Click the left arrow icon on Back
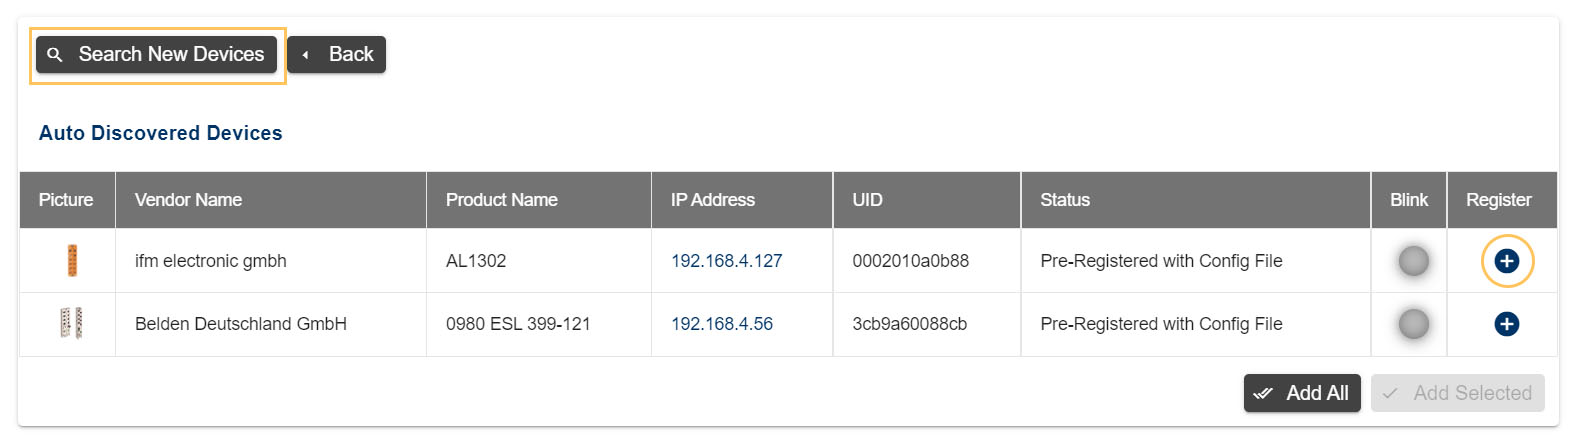The height and width of the screenshot is (444, 1580). pyautogui.click(x=305, y=55)
